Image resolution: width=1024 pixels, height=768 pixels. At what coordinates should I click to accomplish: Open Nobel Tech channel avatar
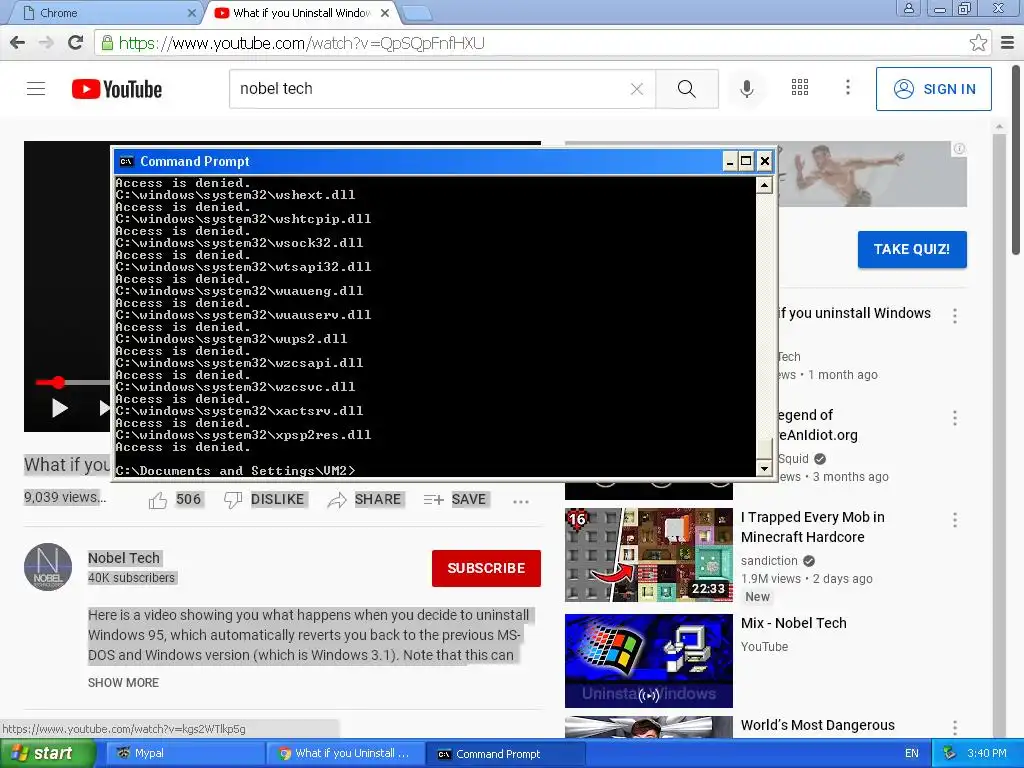point(48,566)
